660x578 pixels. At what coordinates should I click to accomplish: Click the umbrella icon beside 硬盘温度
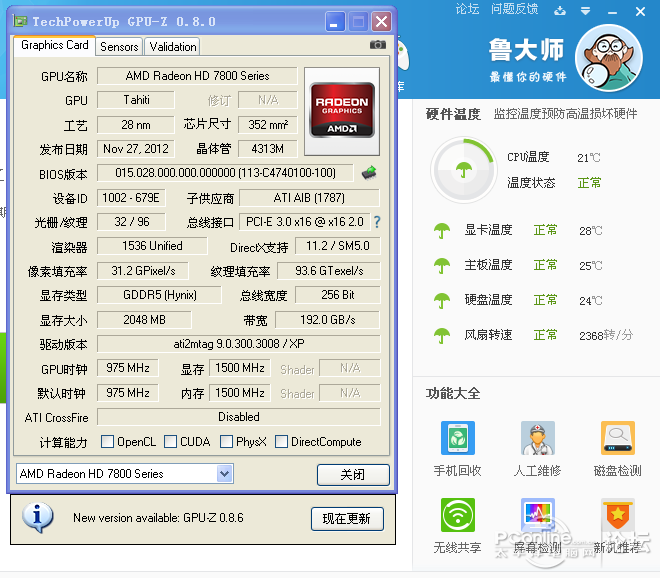pyautogui.click(x=442, y=301)
